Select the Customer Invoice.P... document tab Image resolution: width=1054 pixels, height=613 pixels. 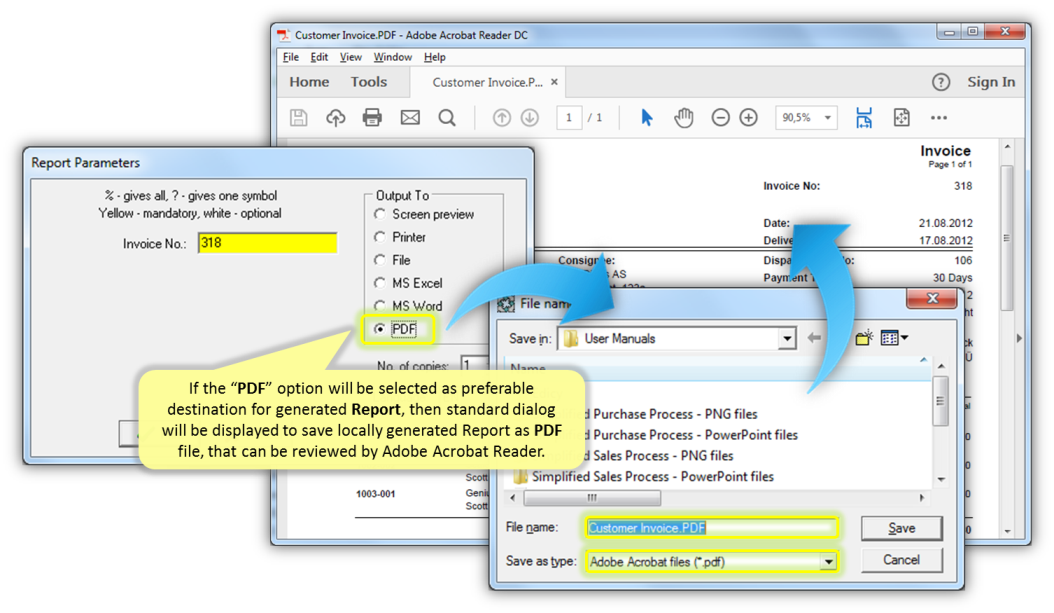487,82
